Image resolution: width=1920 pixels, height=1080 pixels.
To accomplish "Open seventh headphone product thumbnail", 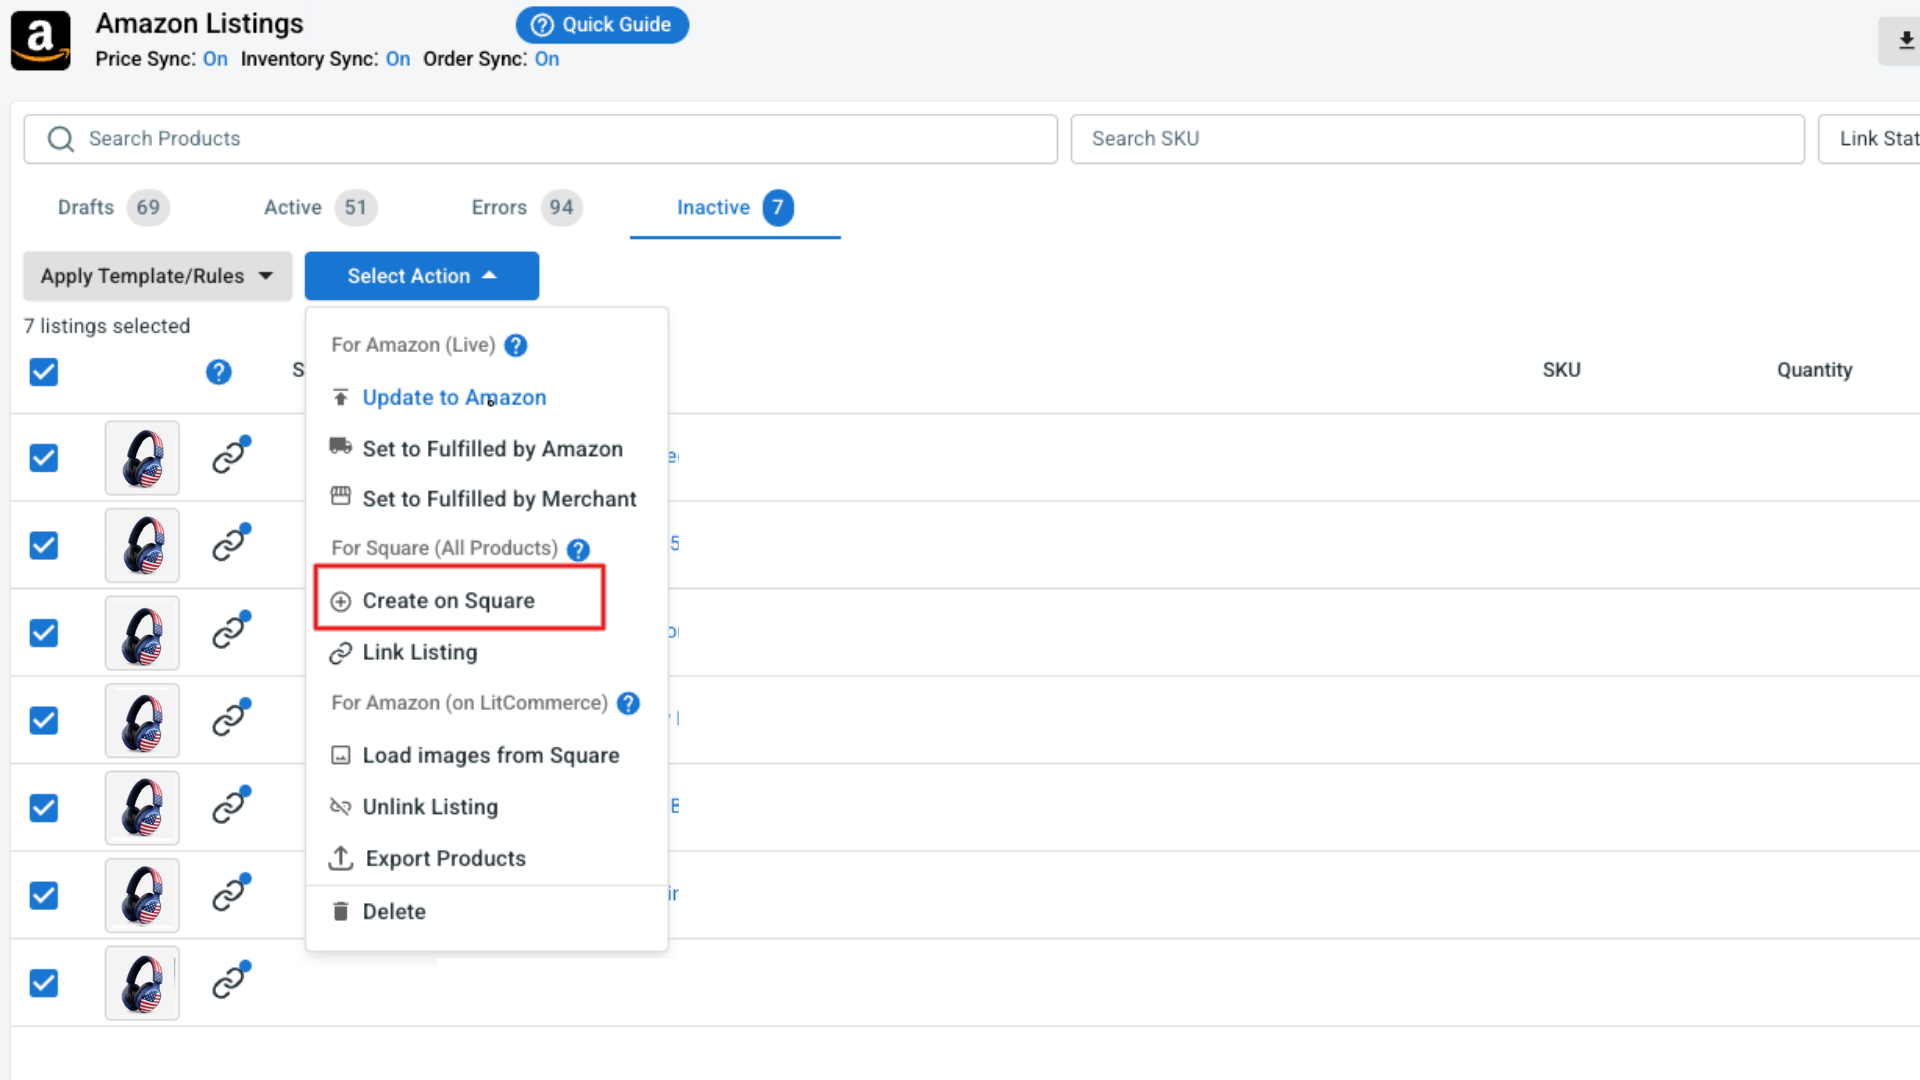I will click(x=142, y=983).
